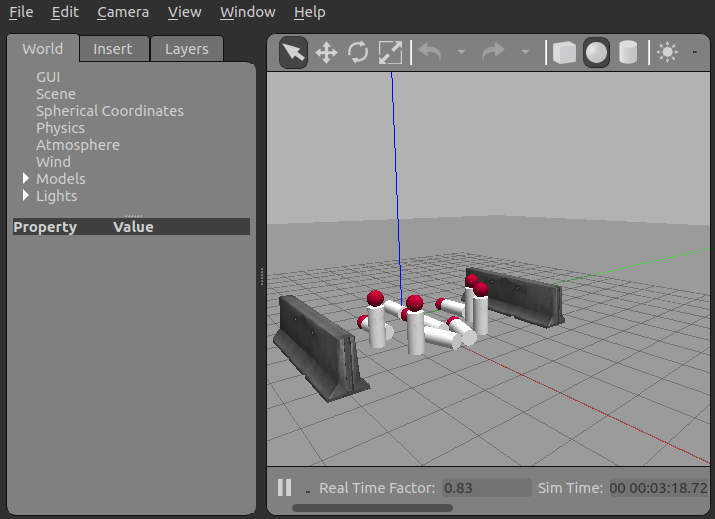Activate the scale mode tool
The height and width of the screenshot is (519, 715).
[x=391, y=52]
